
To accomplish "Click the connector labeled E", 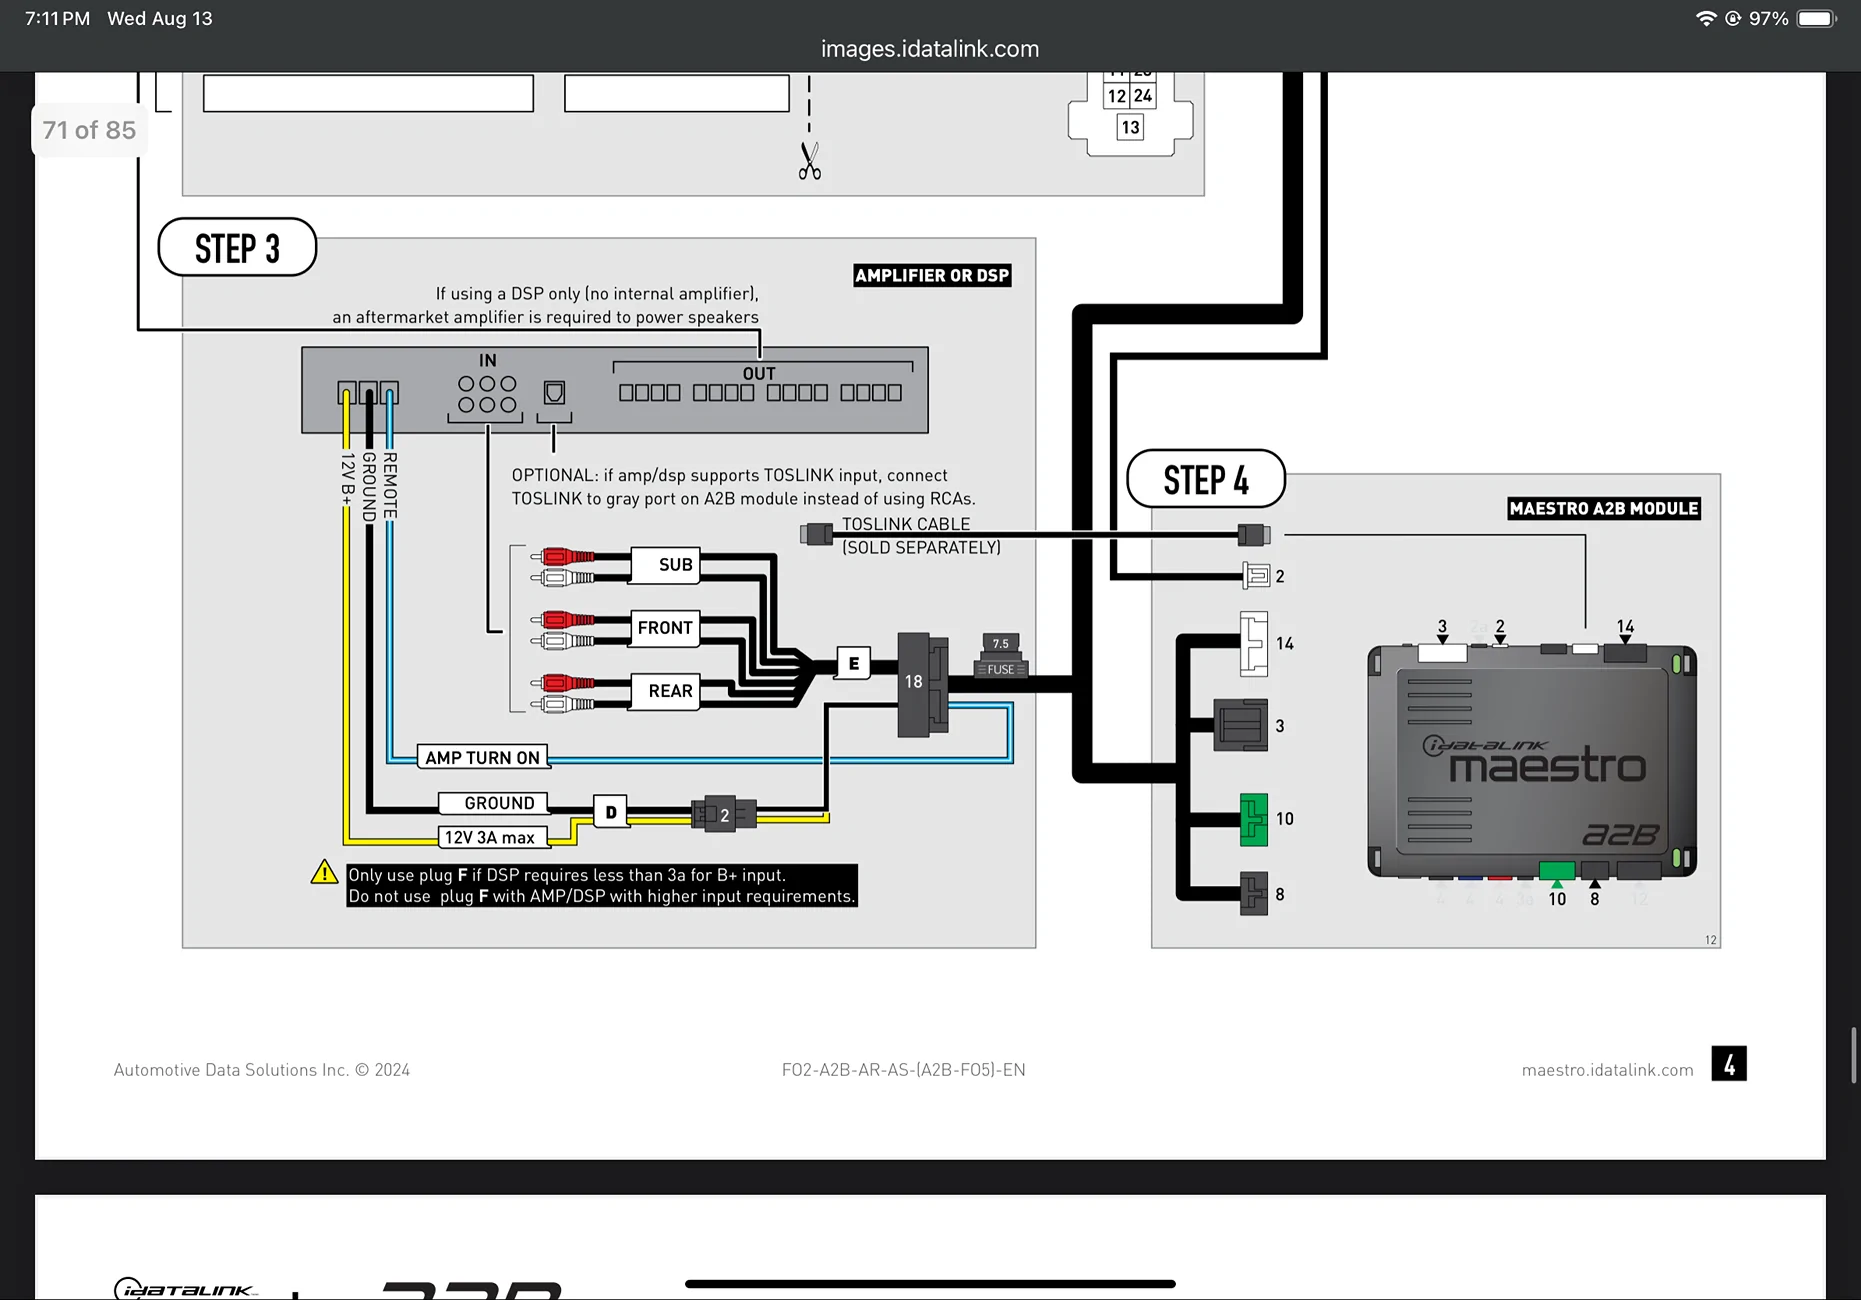I will (853, 663).
